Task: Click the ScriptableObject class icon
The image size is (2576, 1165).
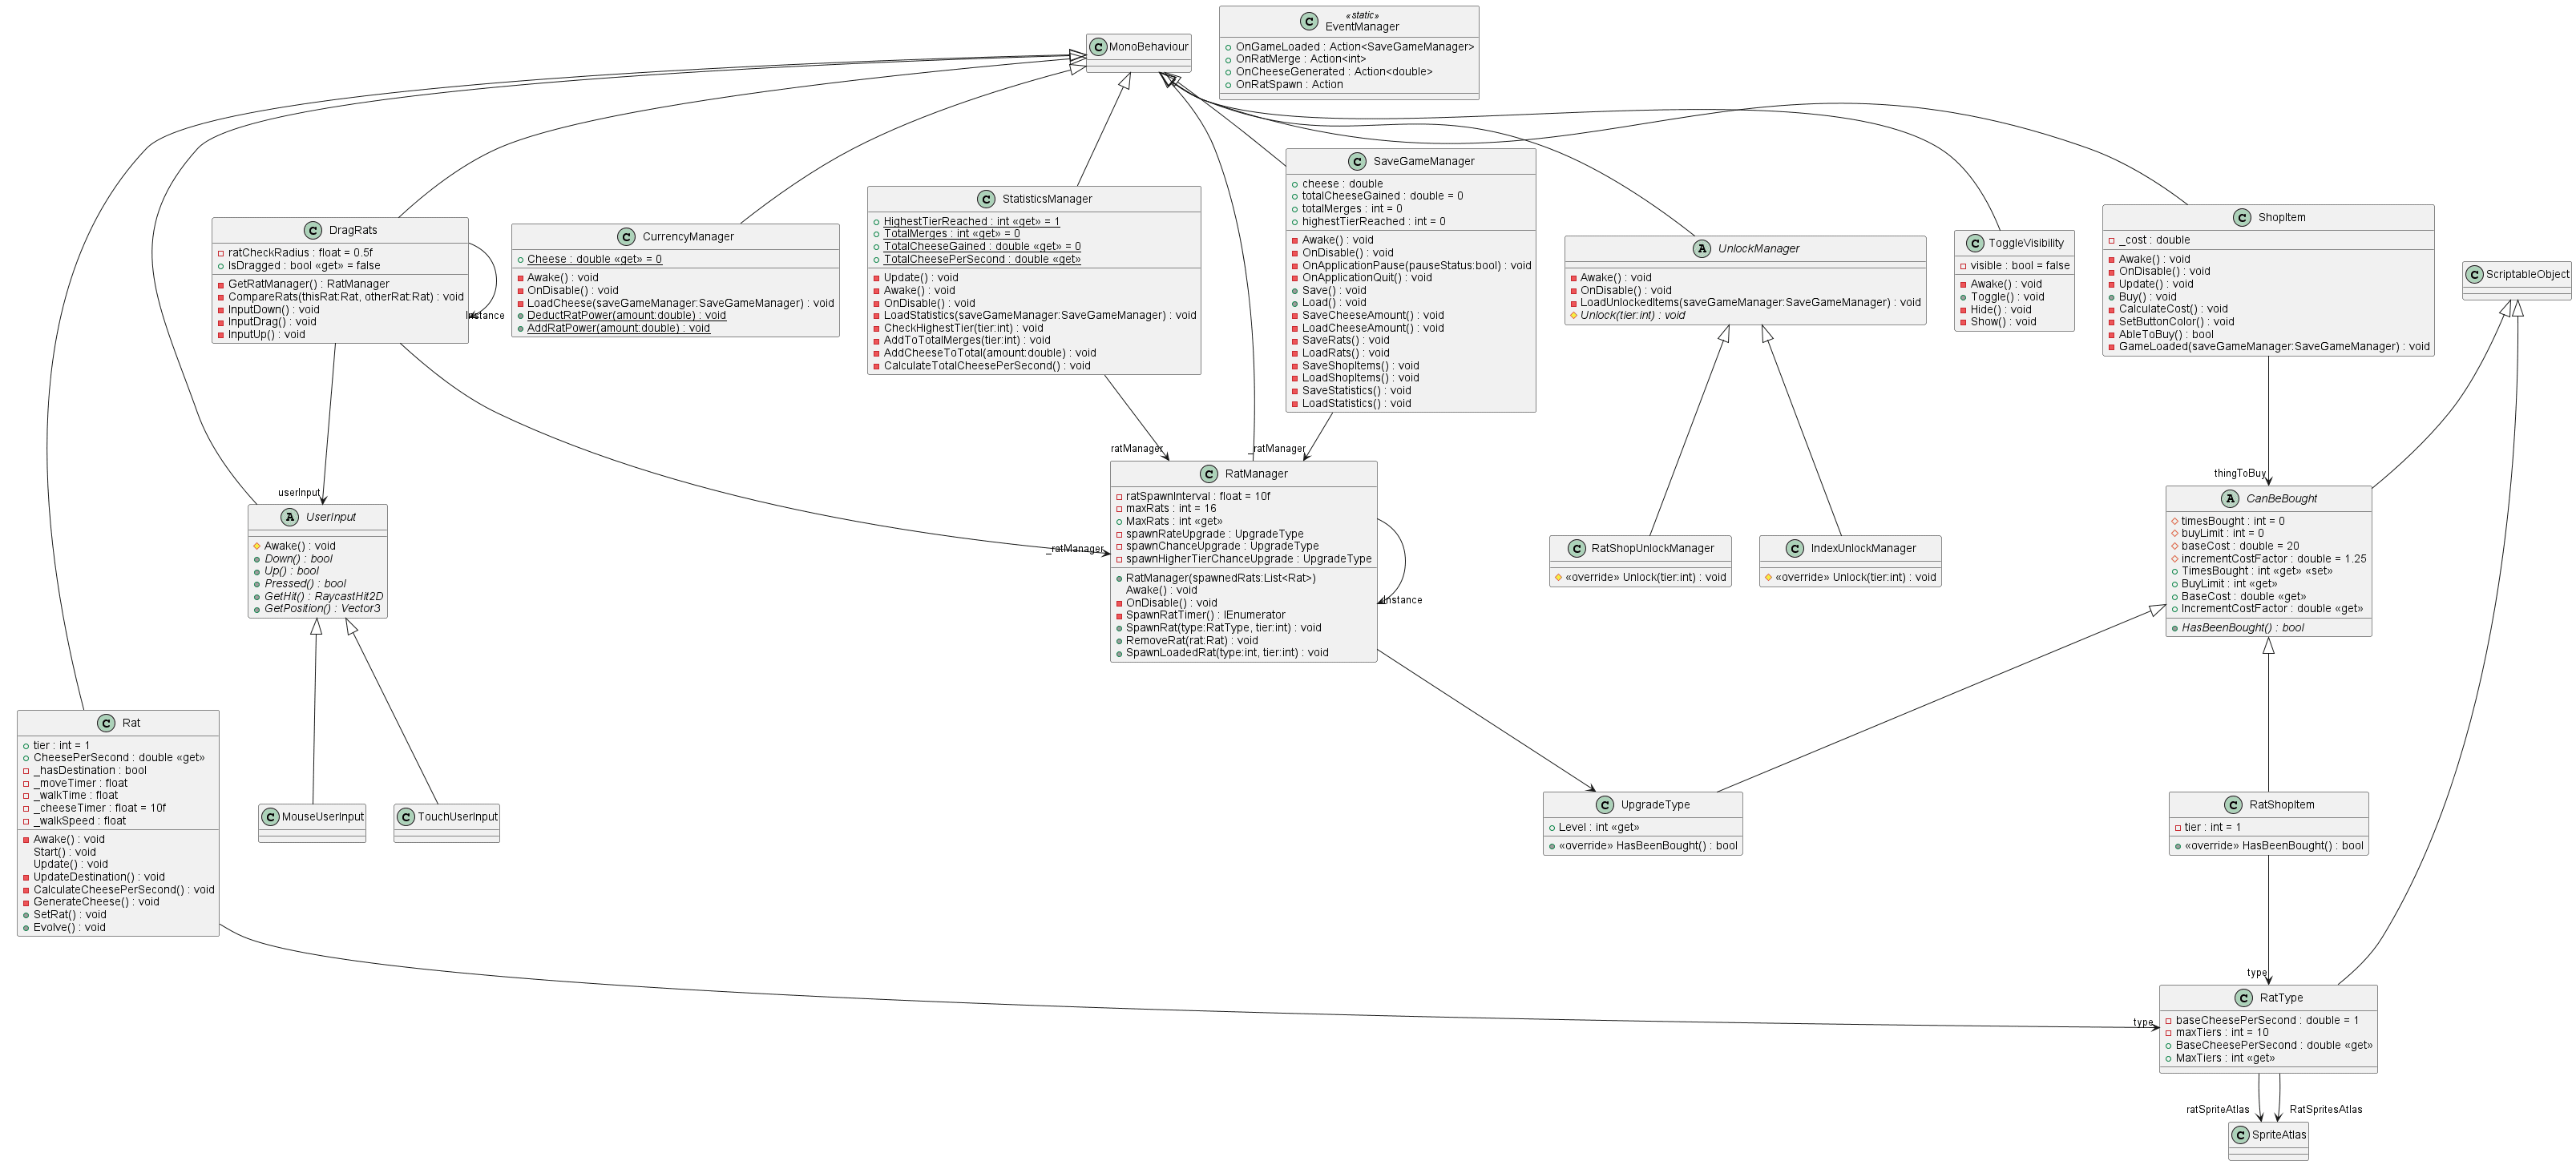Action: pyautogui.click(x=2474, y=274)
